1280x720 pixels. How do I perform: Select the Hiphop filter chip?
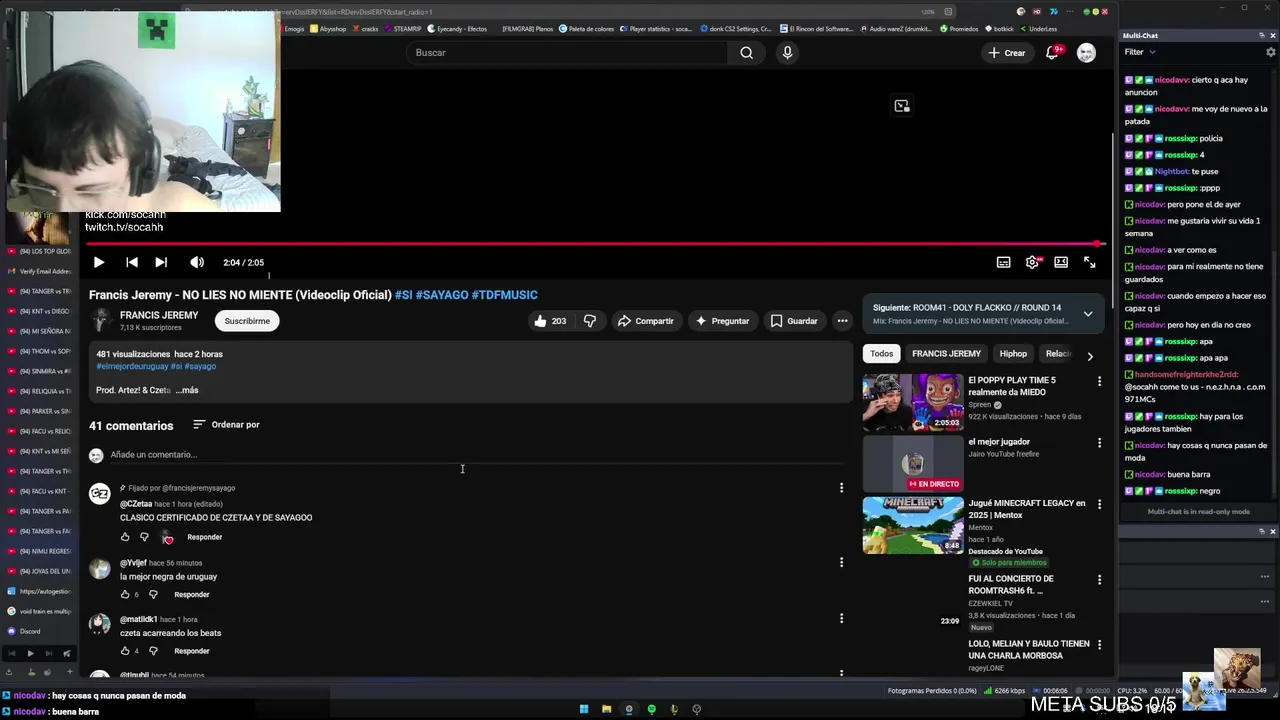1013,354
